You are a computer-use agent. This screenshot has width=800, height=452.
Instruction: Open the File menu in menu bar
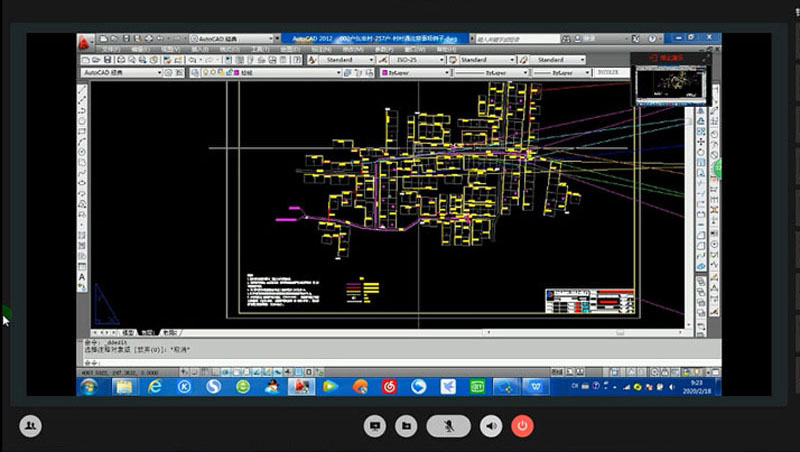click(x=114, y=49)
